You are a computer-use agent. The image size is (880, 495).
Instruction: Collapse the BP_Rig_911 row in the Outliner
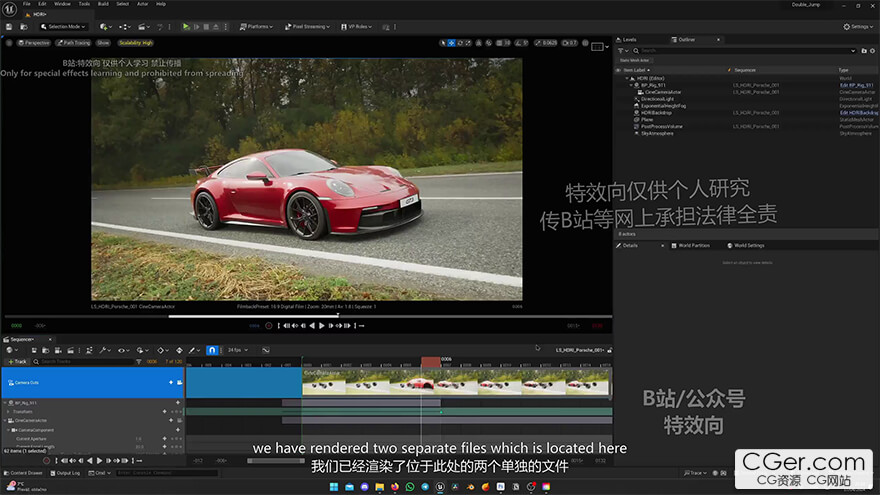pyautogui.click(x=631, y=85)
